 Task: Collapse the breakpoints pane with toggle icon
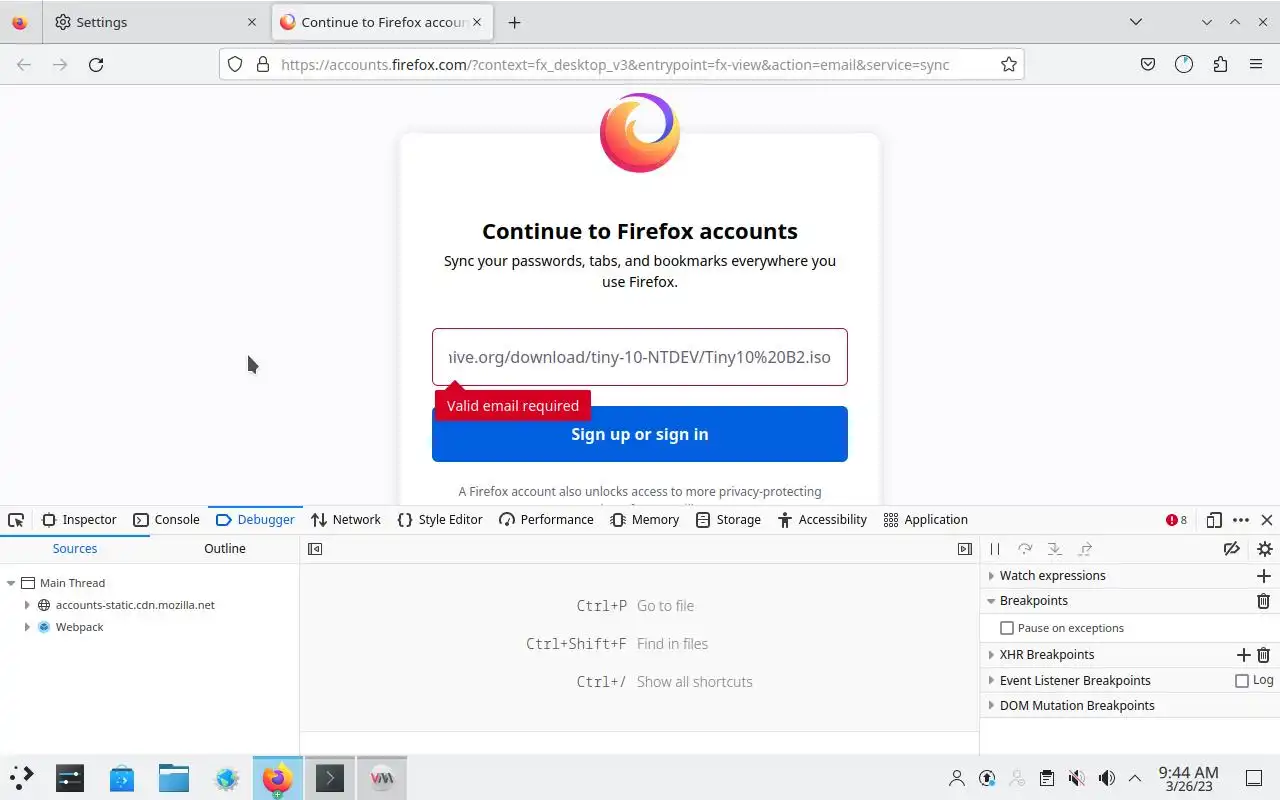tap(965, 549)
